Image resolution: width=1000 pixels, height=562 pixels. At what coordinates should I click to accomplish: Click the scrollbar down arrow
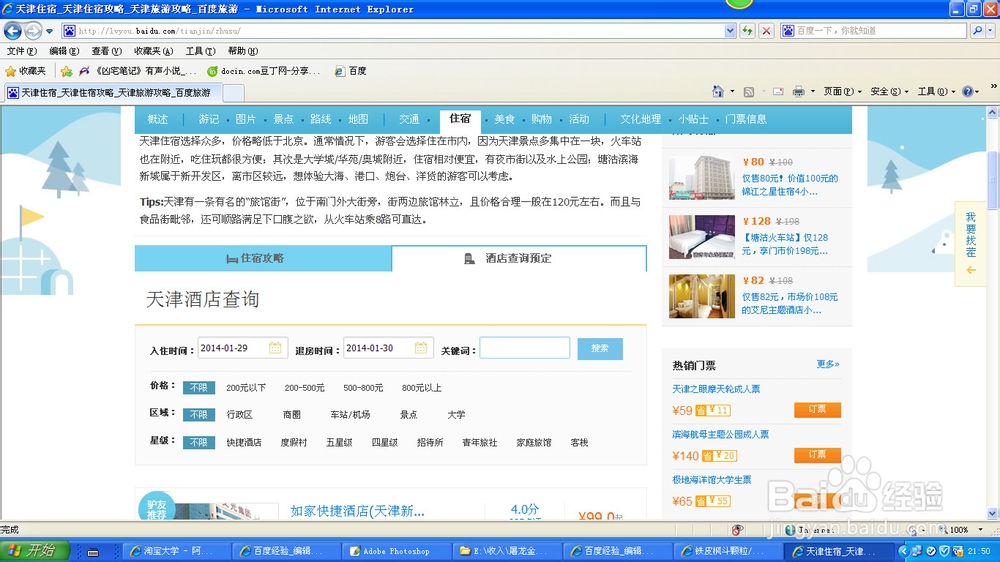click(992, 514)
